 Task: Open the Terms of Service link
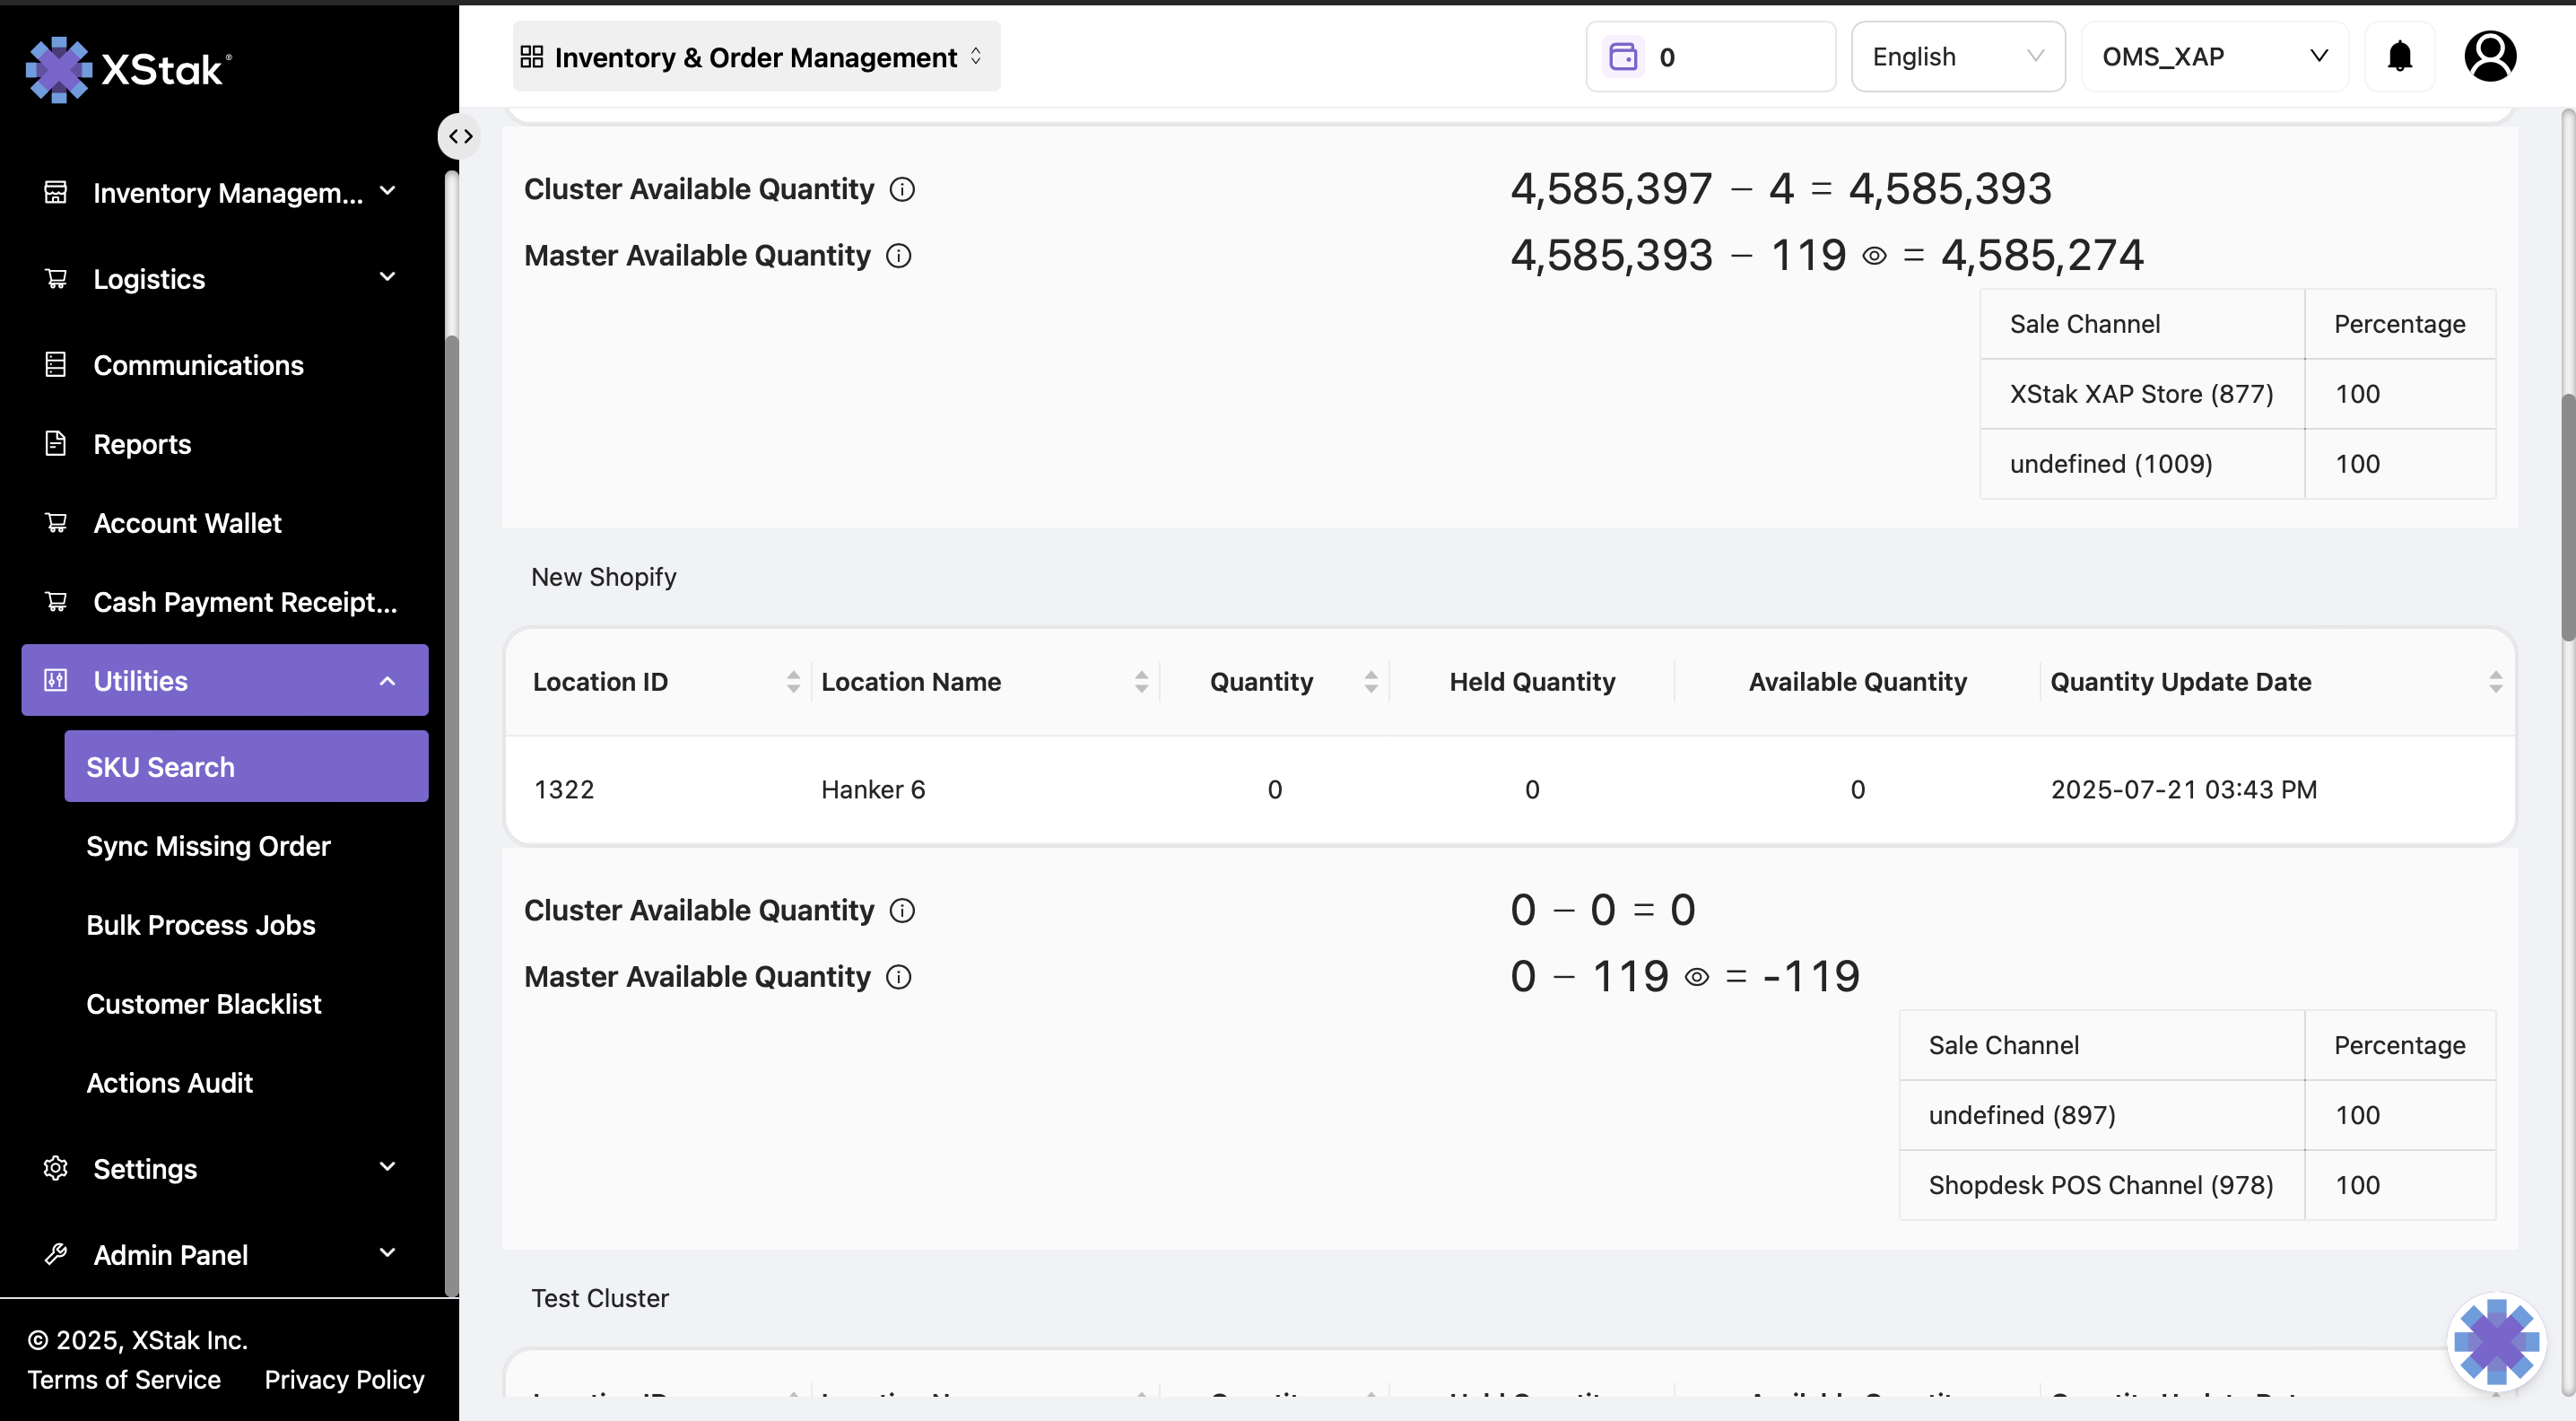point(124,1380)
